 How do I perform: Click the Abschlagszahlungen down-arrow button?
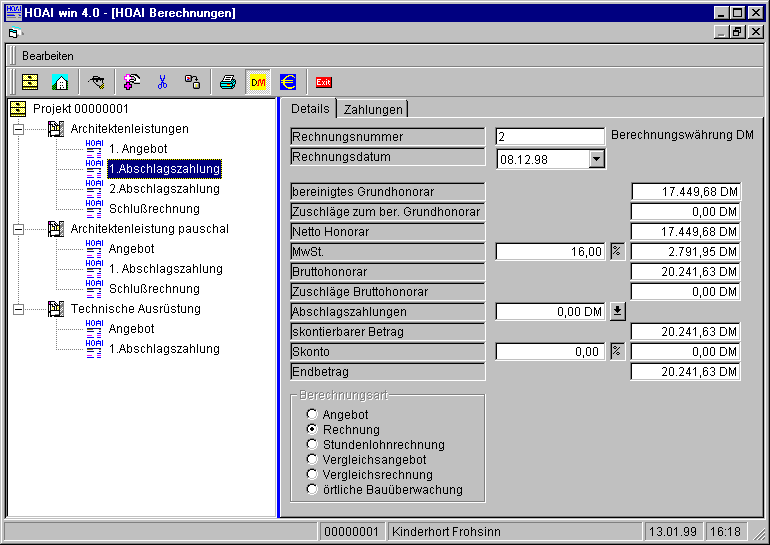617,311
